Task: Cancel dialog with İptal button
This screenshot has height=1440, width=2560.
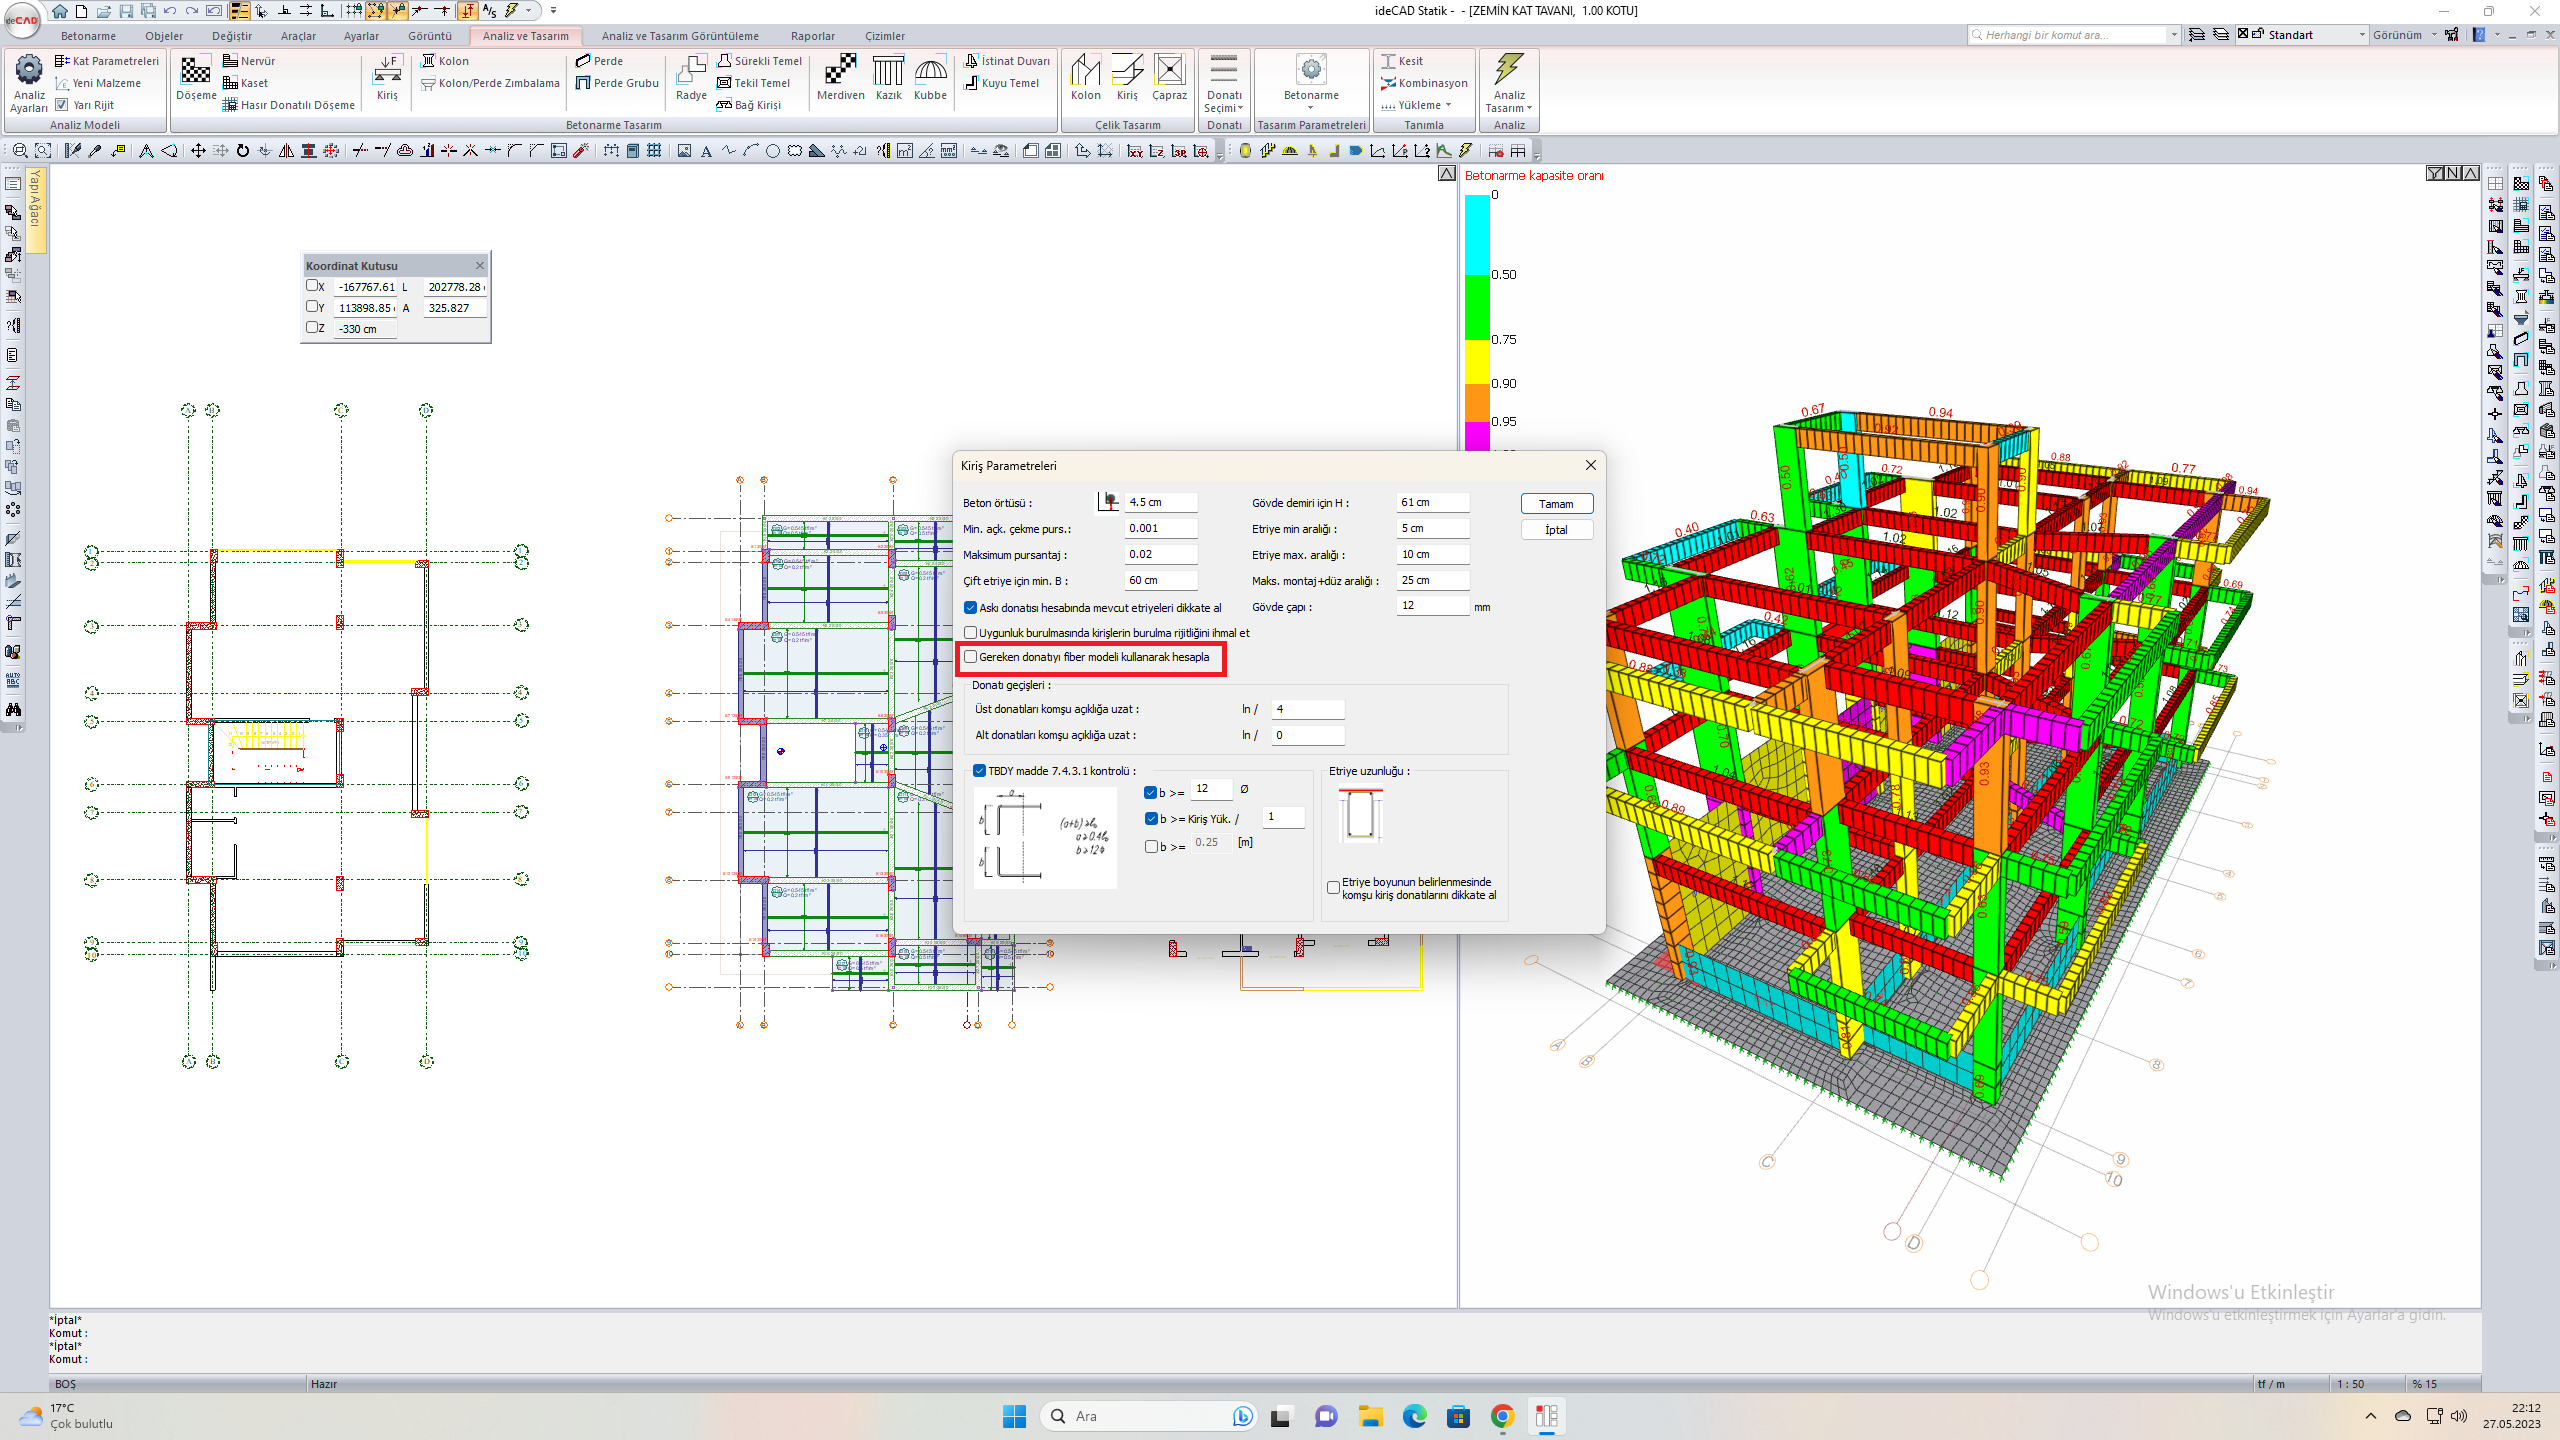Action: tap(1556, 530)
